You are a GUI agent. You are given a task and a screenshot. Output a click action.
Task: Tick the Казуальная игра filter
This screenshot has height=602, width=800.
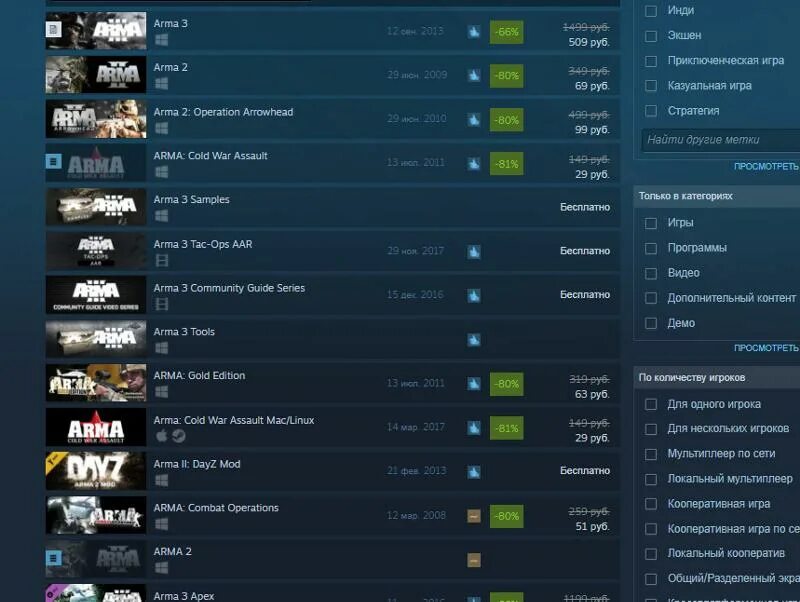pyautogui.click(x=651, y=86)
